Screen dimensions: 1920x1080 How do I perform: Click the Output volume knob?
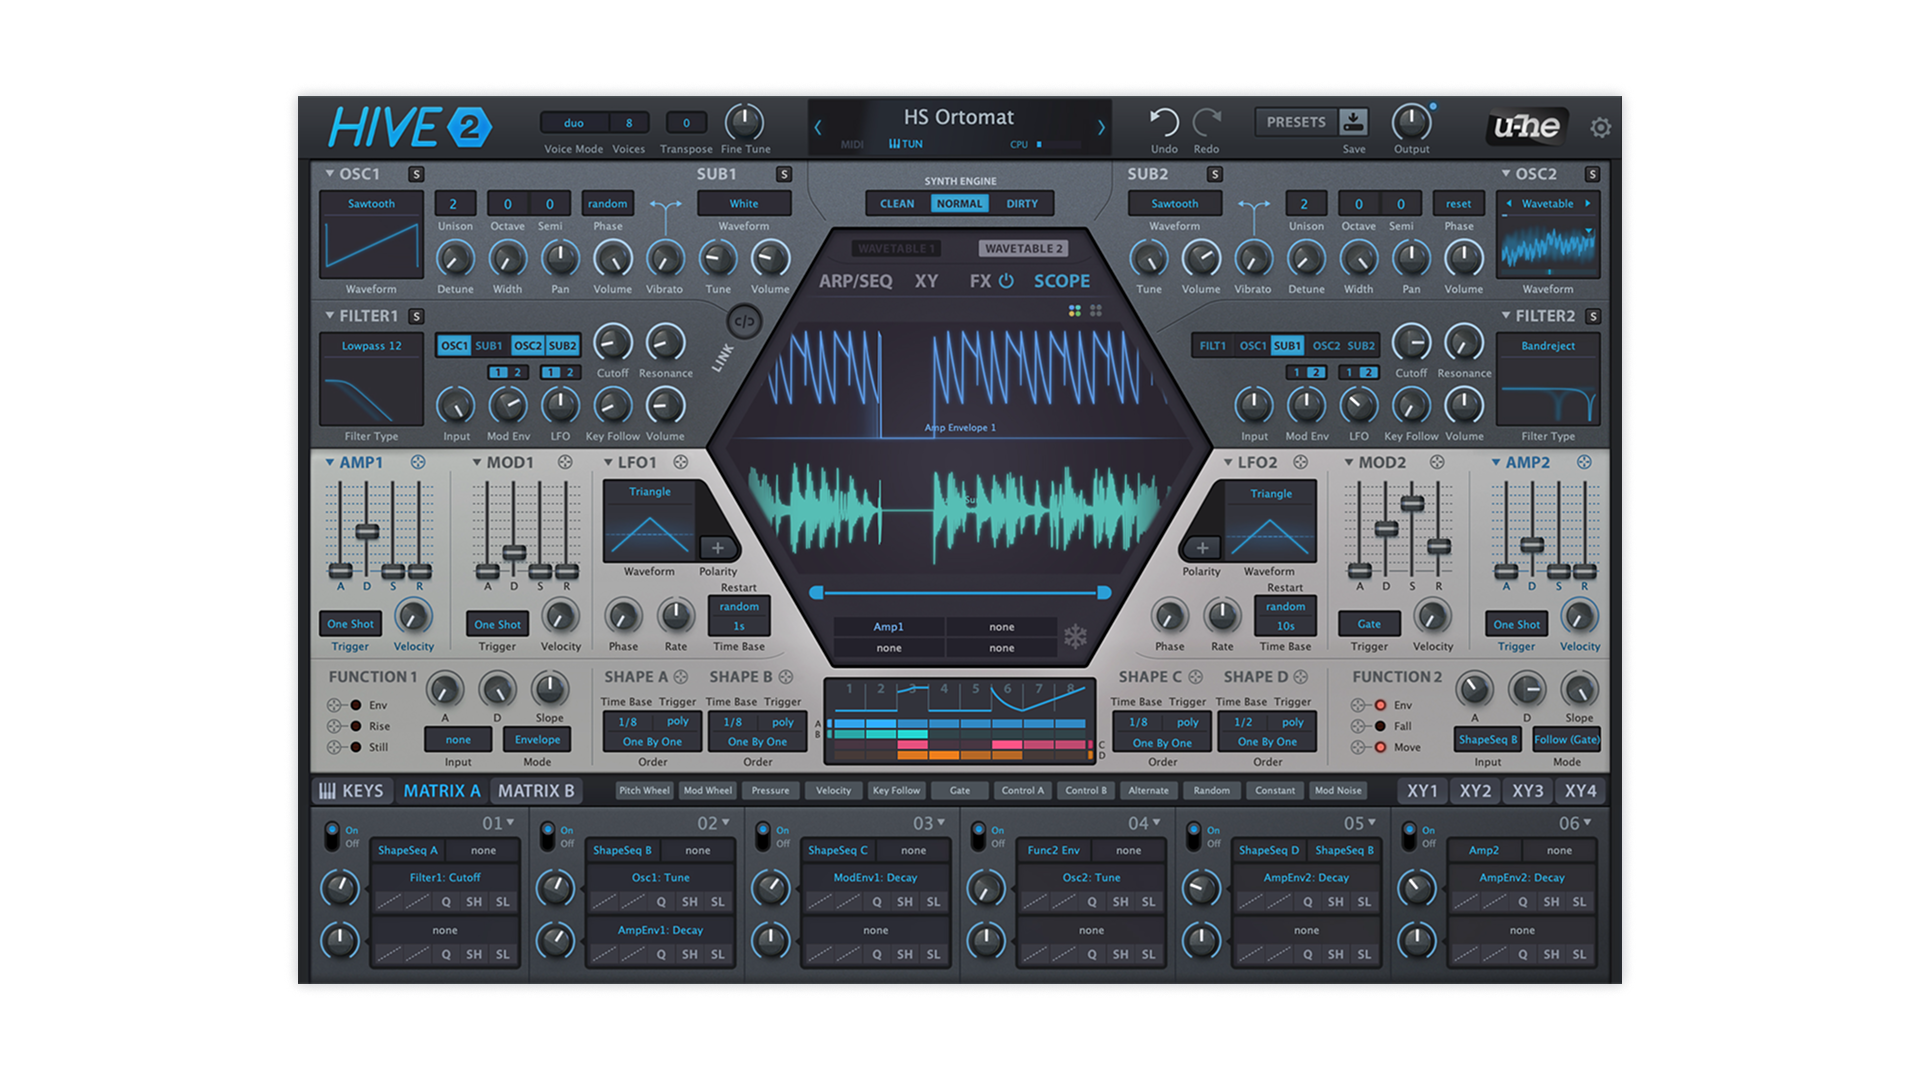pos(1411,122)
